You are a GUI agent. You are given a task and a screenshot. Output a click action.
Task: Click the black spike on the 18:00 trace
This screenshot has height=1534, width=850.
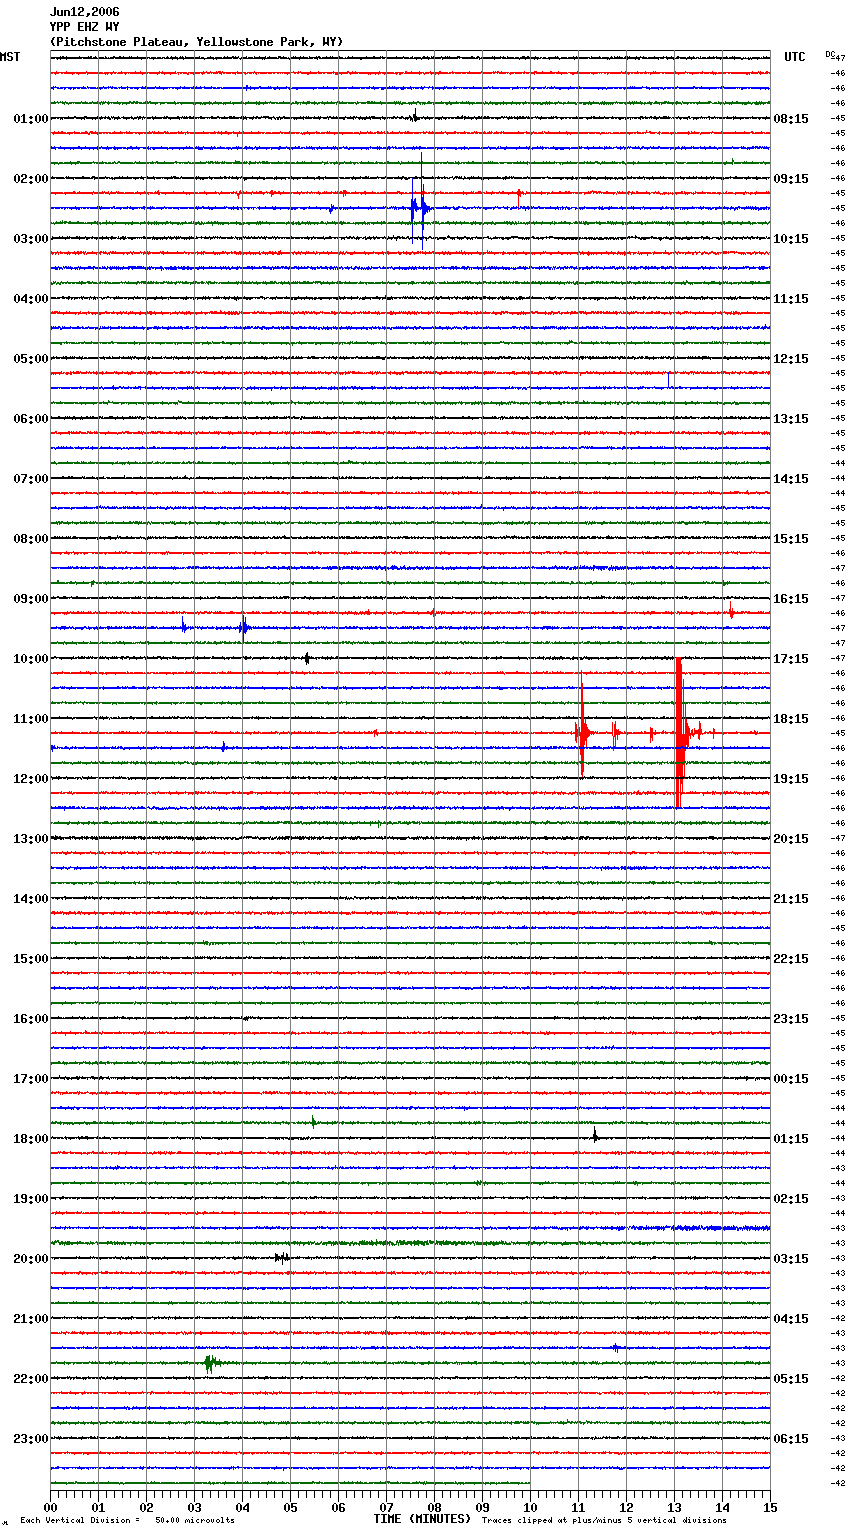[595, 1135]
